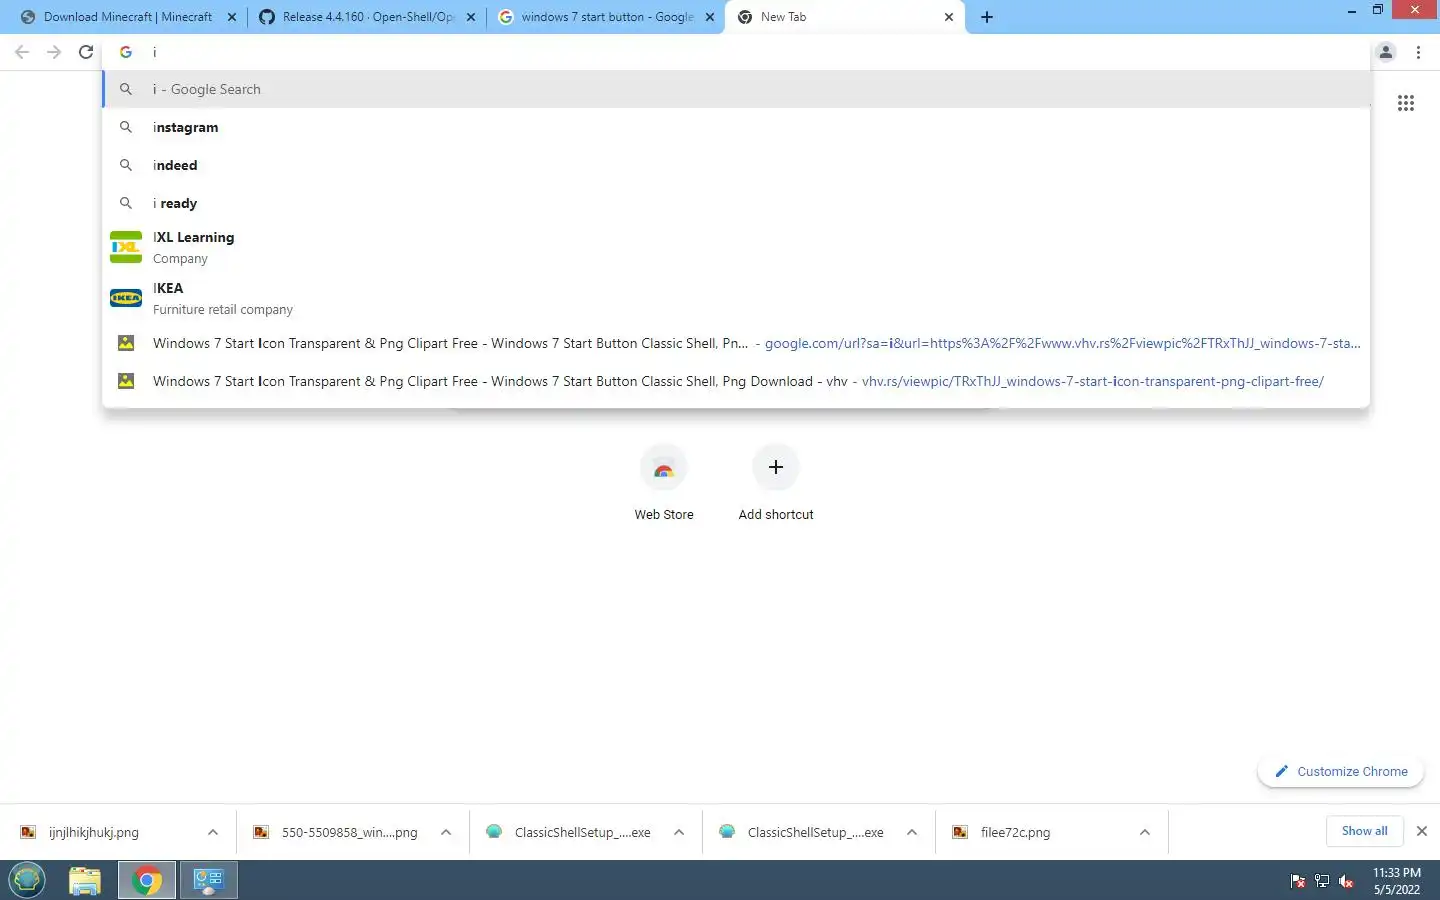Expand options for ijnjlhikjhukj.png download

[213, 832]
